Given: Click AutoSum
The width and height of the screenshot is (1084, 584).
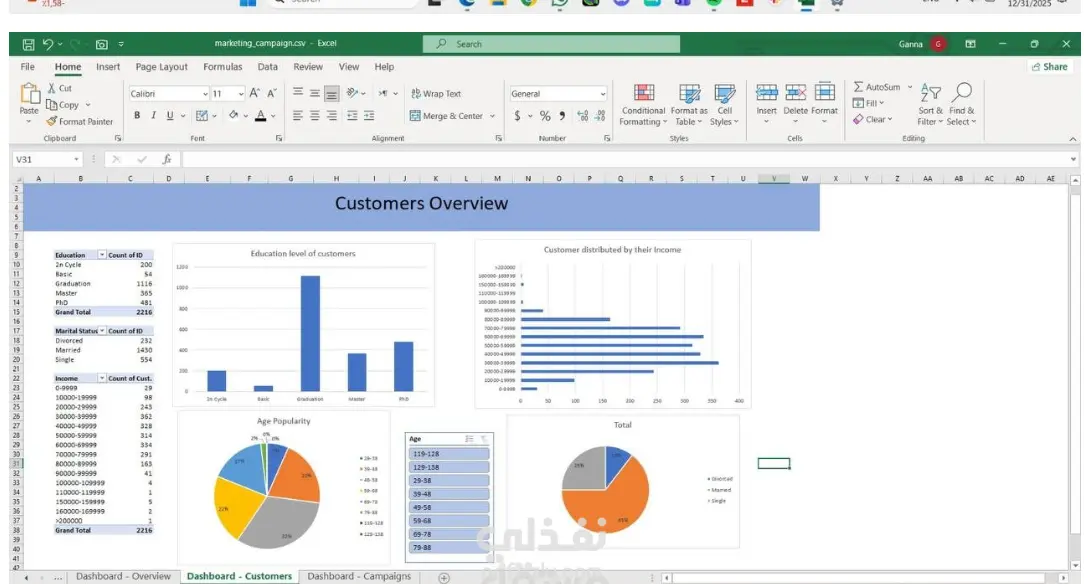Looking at the screenshot, I should (877, 87).
